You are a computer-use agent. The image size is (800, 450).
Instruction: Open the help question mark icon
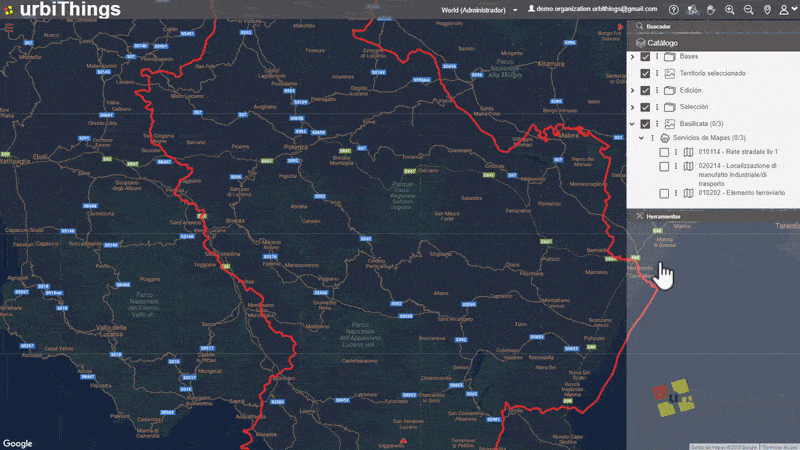click(673, 10)
